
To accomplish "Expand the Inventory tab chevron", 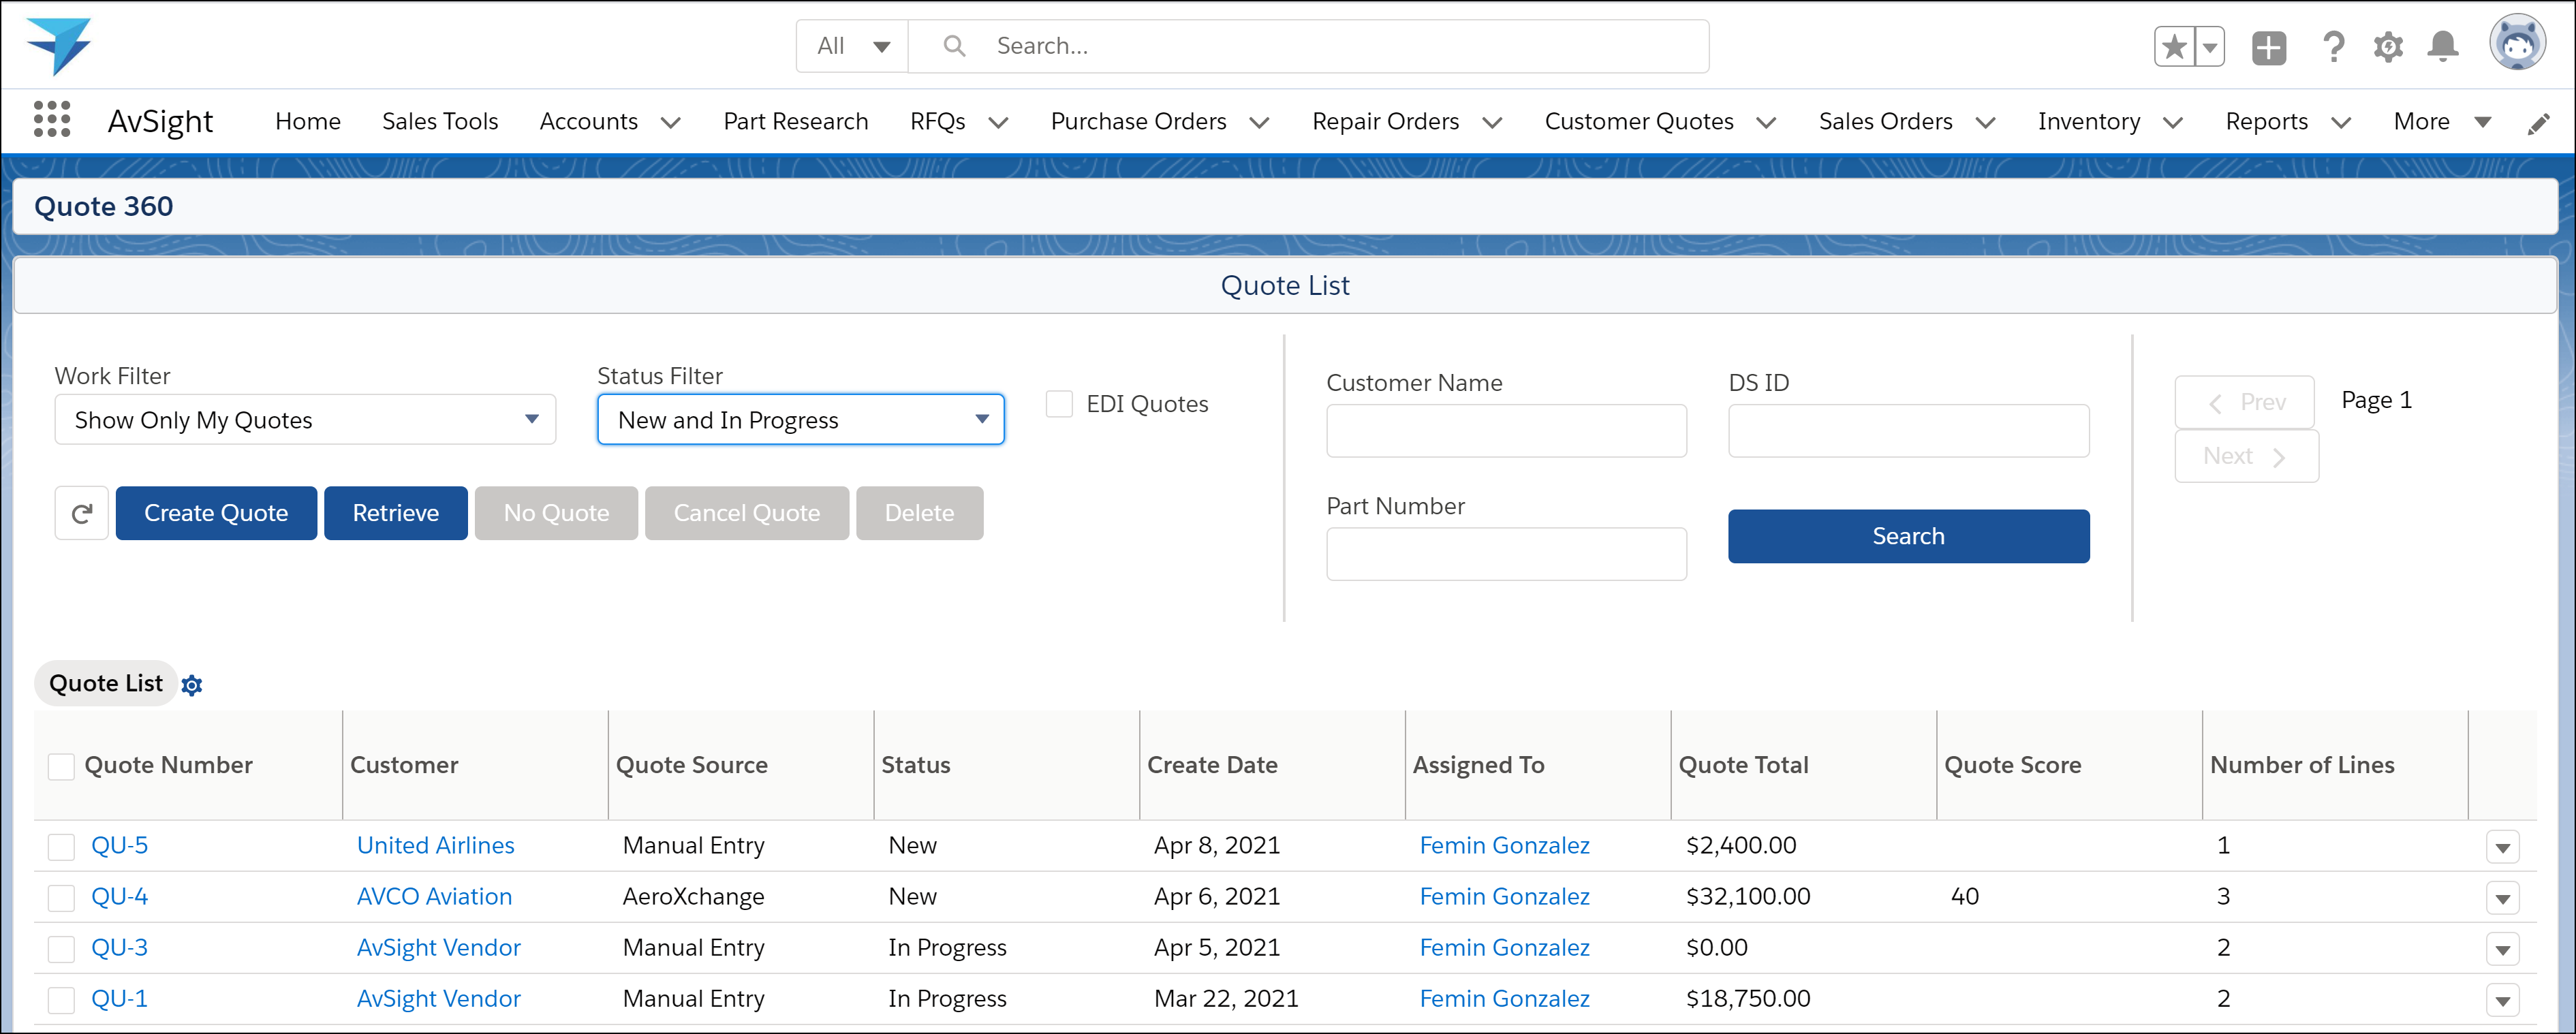I will click(x=2173, y=122).
